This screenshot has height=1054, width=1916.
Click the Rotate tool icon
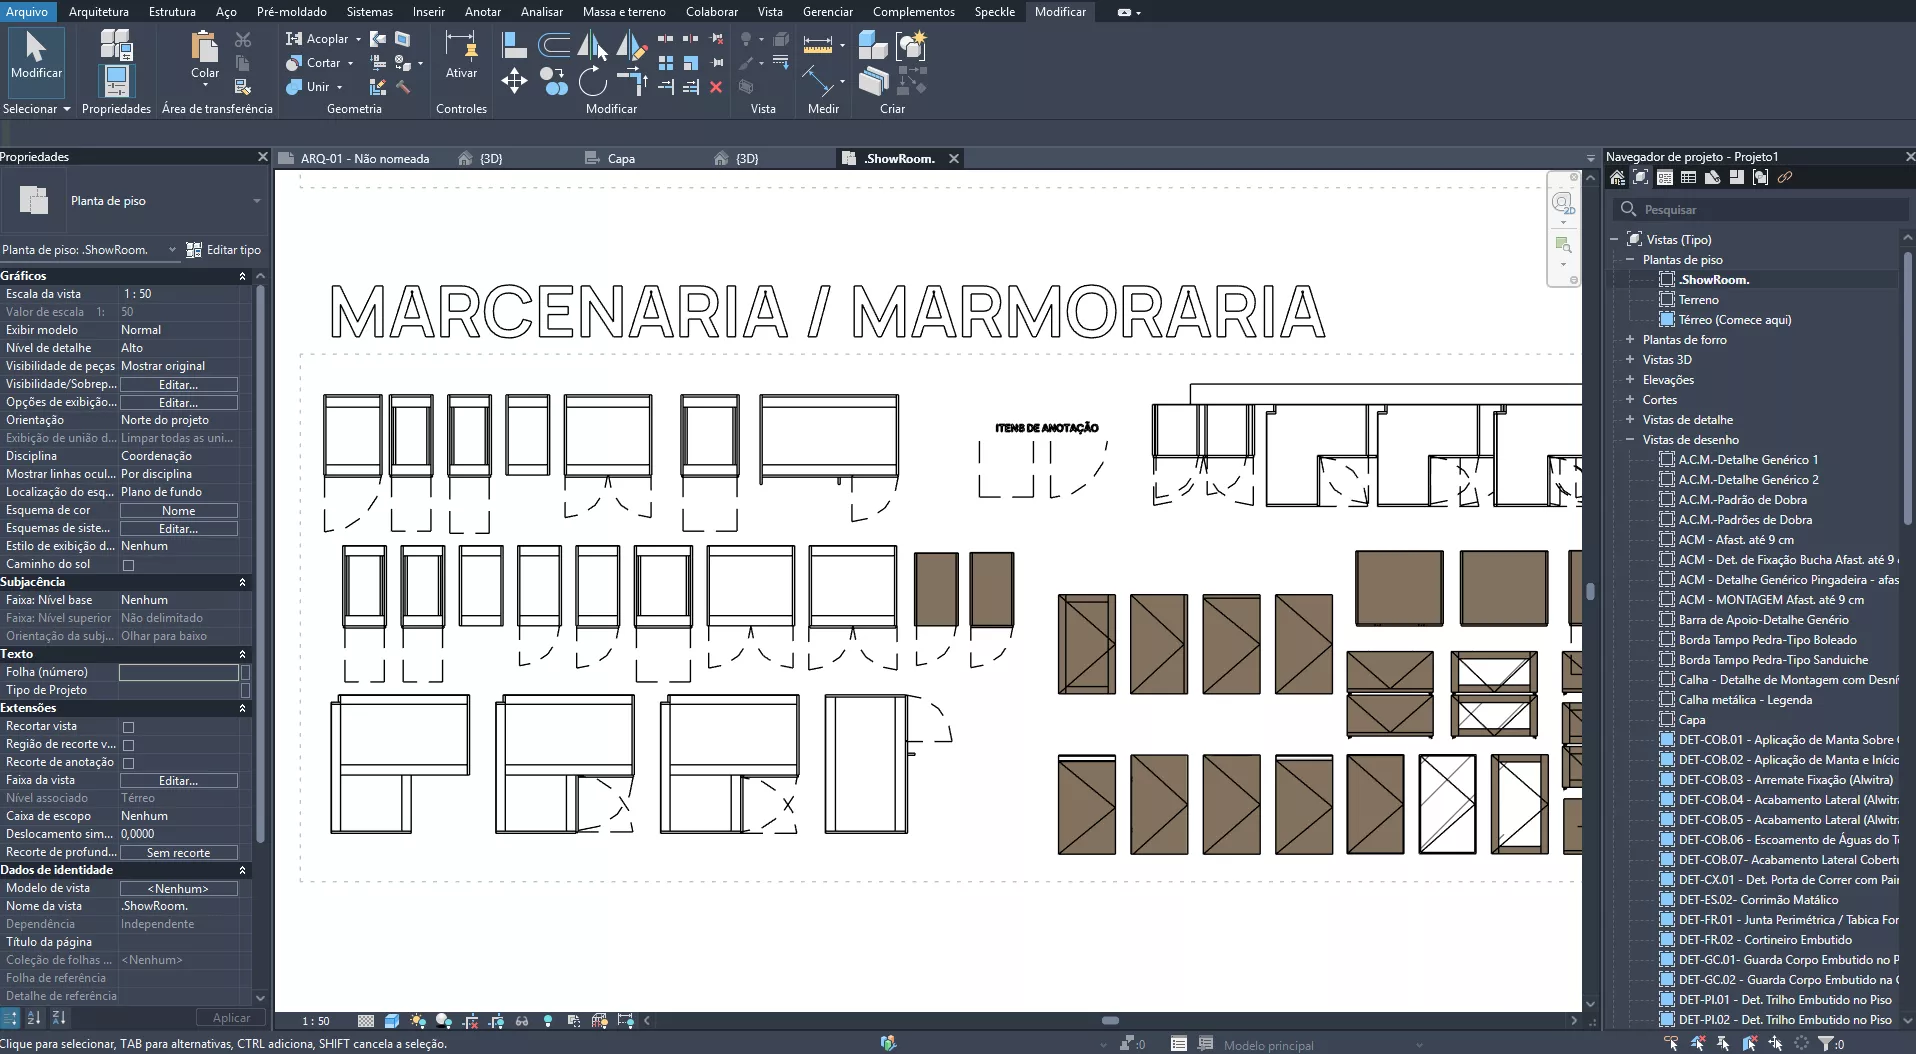click(x=592, y=81)
